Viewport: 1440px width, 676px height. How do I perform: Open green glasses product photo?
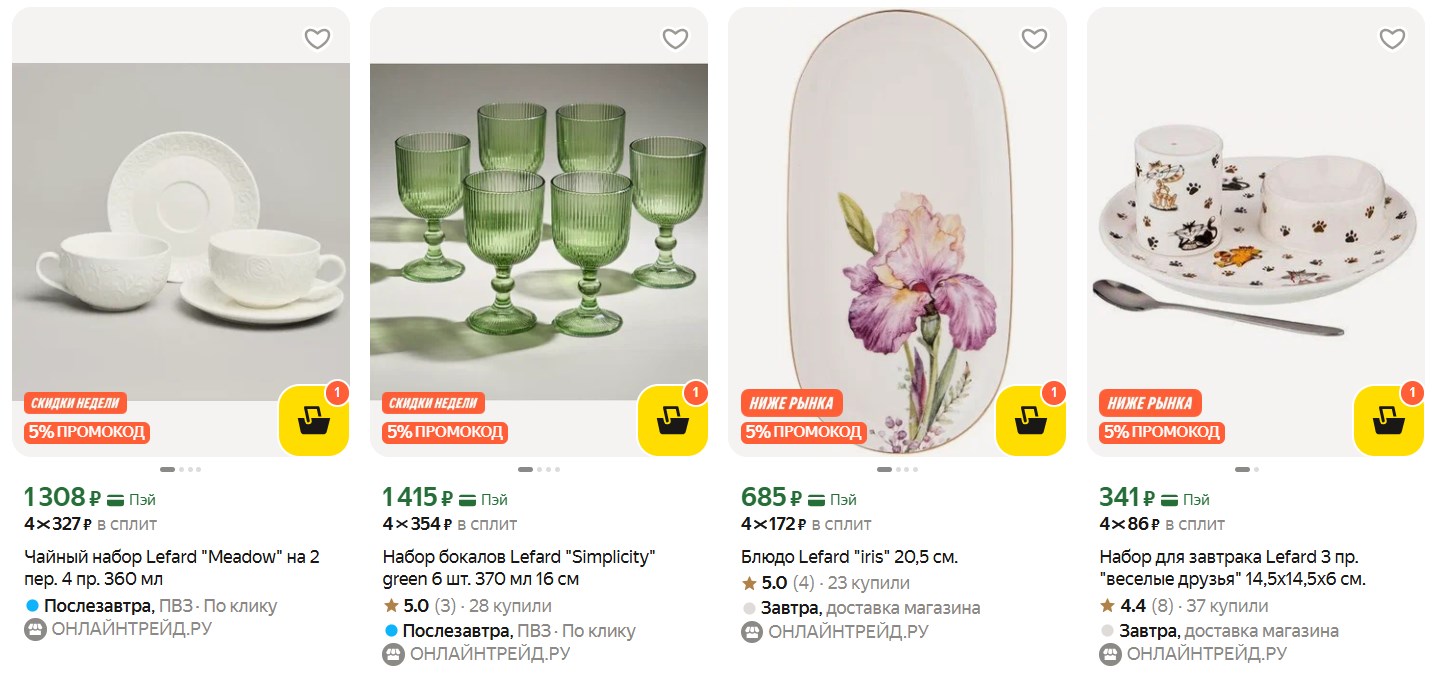pos(539,232)
